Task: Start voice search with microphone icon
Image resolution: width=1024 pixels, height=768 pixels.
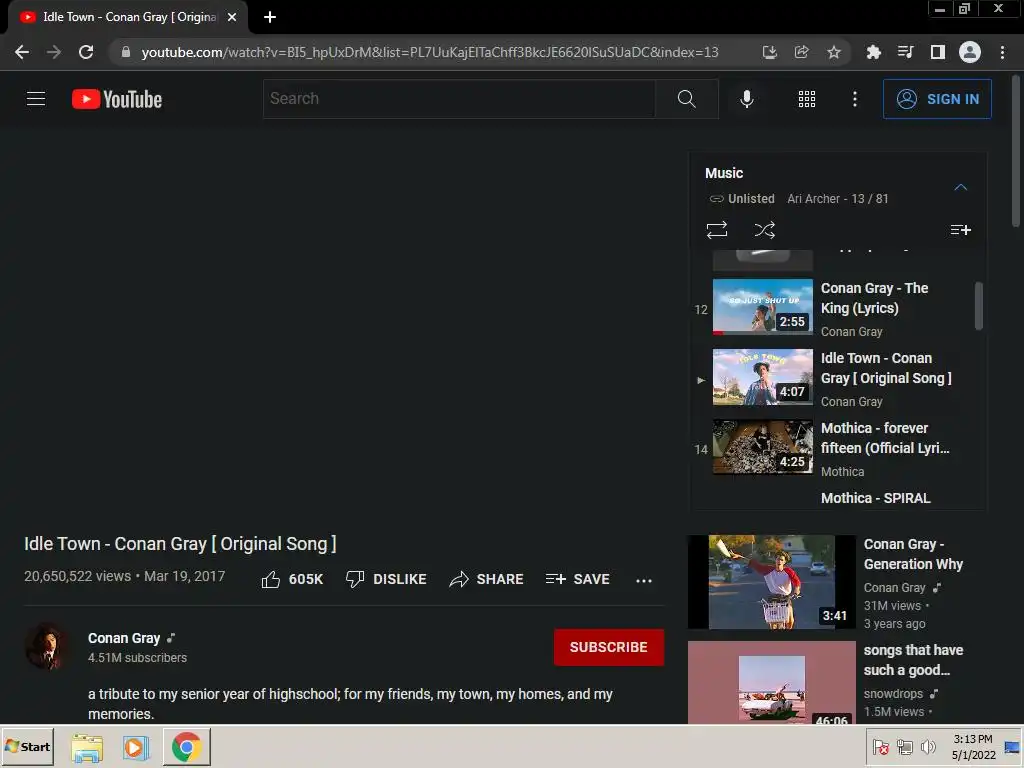Action: pyautogui.click(x=746, y=99)
